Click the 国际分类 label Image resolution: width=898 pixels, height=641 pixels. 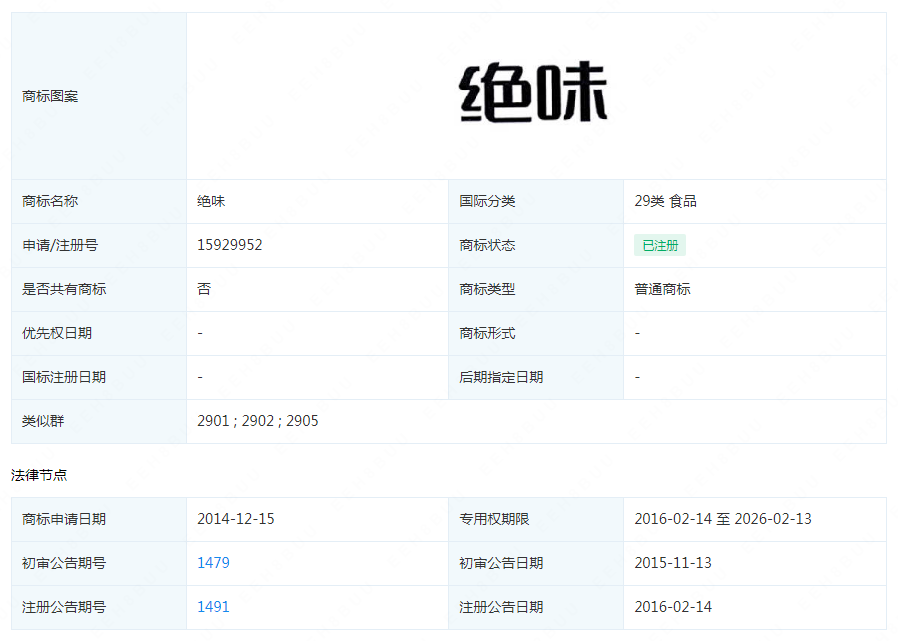(x=487, y=201)
